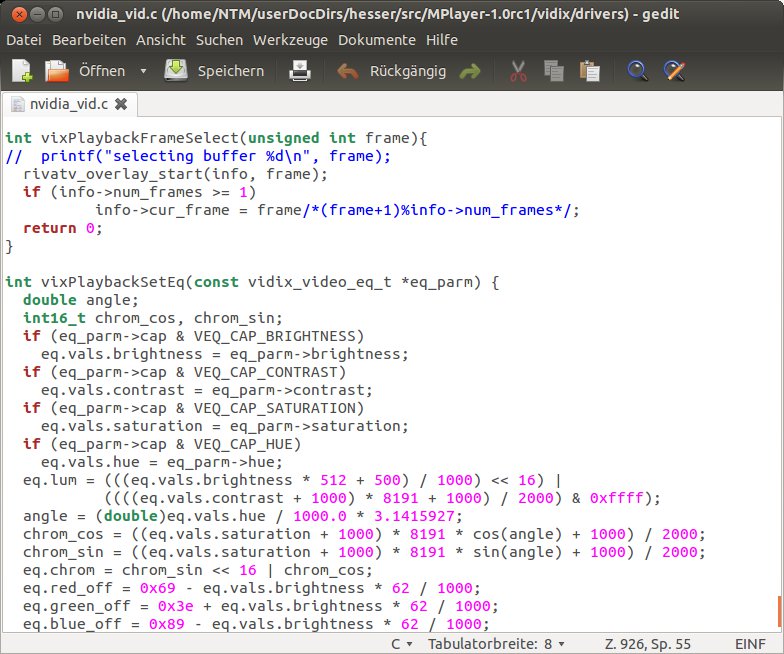Click rivatv_overlay_start call

[175, 174]
